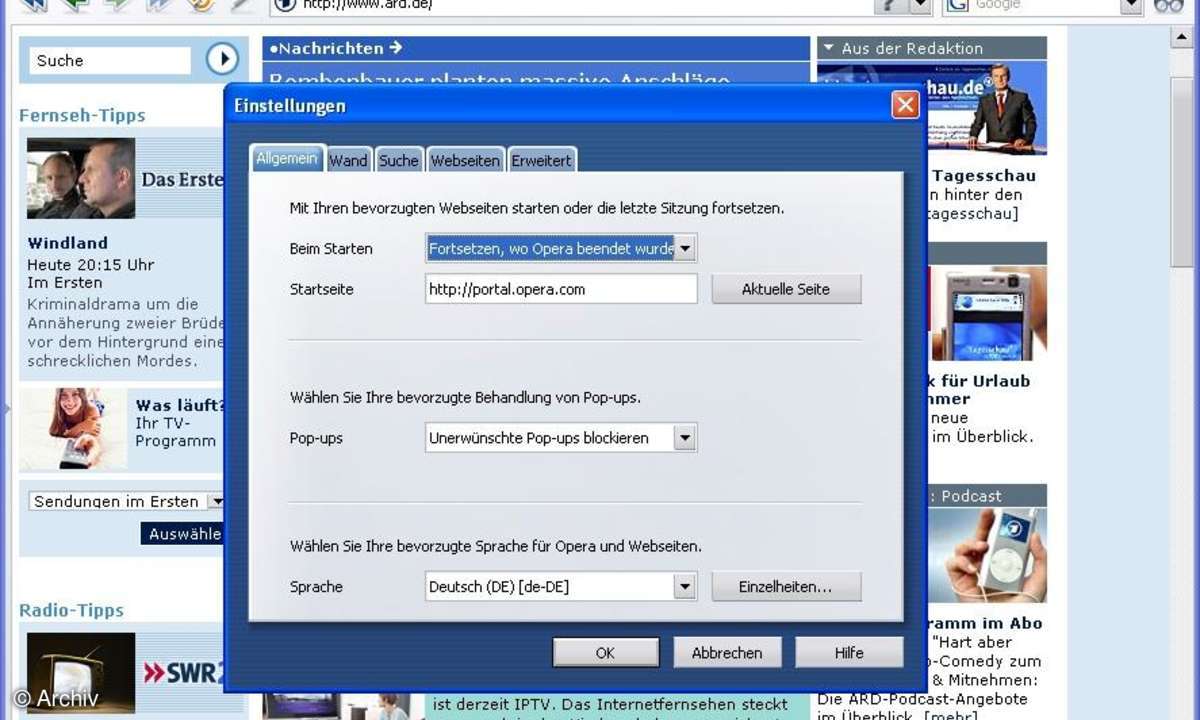Open the woman with remote thumbnail
This screenshot has height=720, width=1200.
(x=73, y=429)
